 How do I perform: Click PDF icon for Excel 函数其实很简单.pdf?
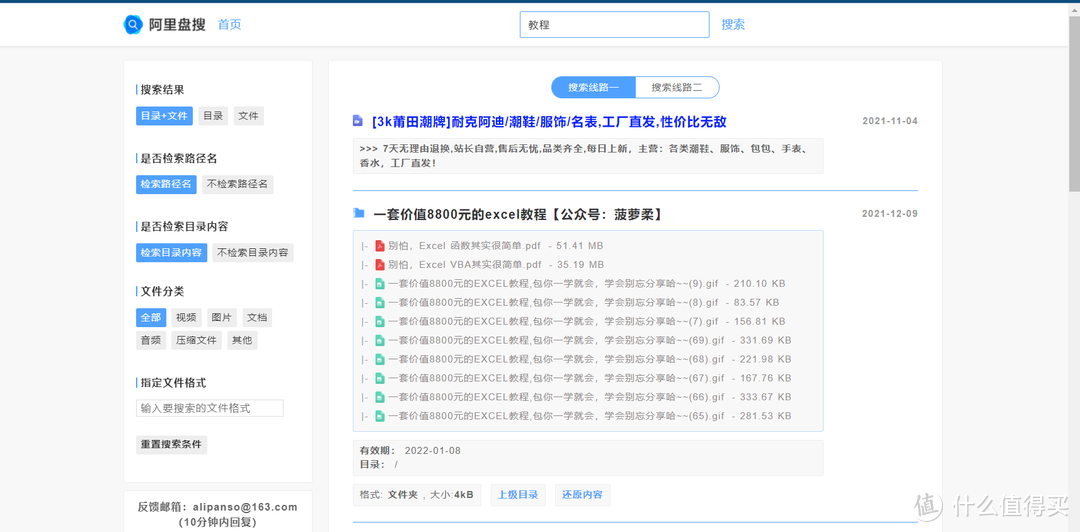tap(380, 245)
